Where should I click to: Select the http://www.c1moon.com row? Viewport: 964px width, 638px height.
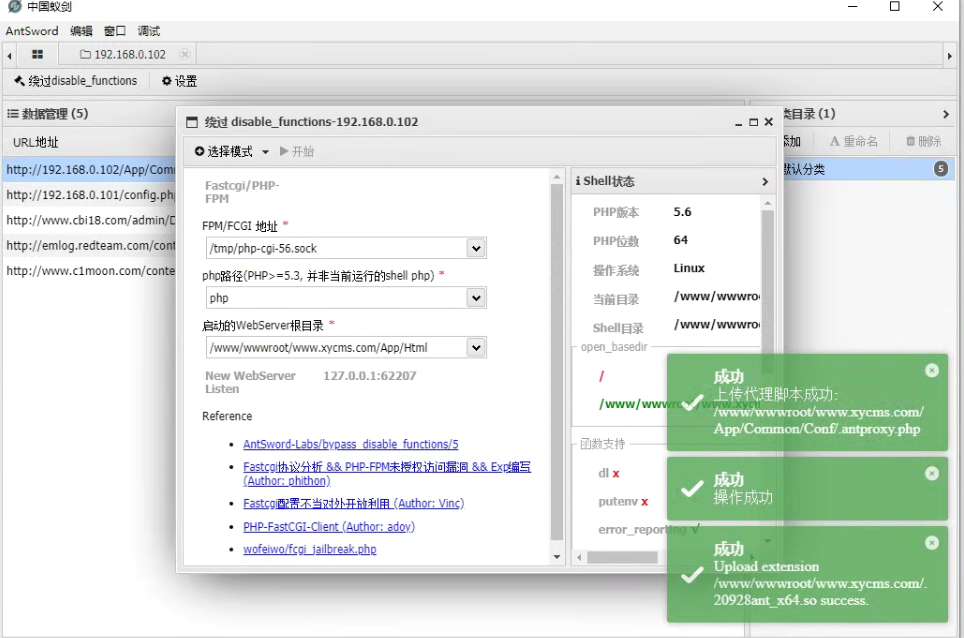tap(90, 270)
